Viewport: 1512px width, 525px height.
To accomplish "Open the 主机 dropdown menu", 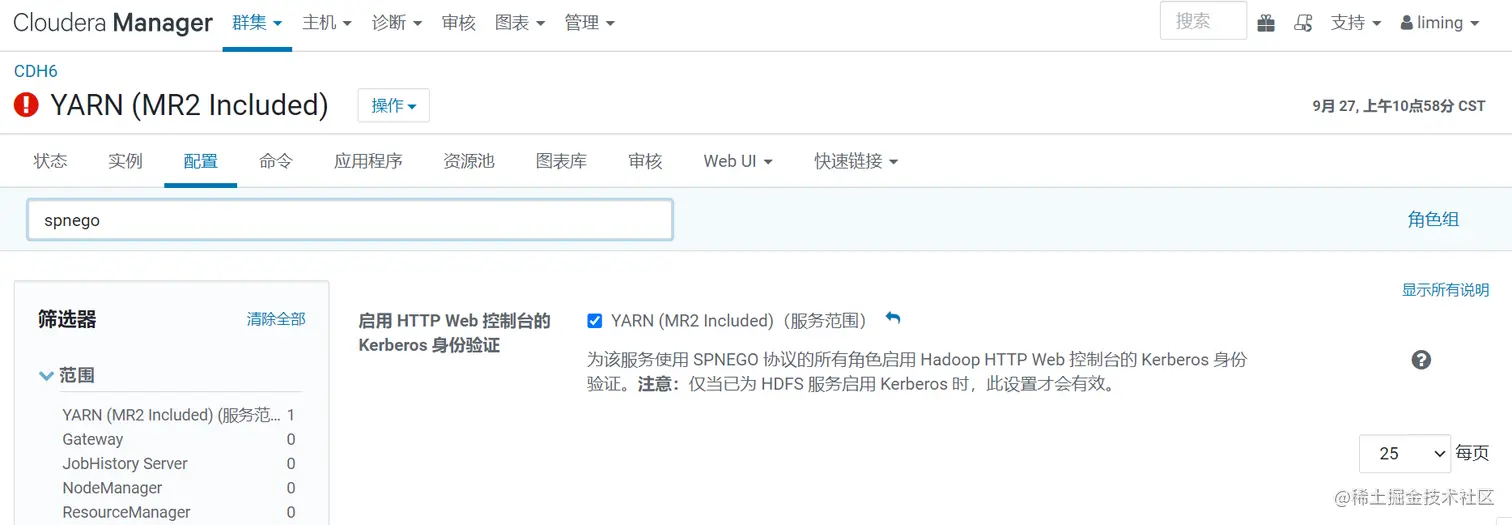I will (327, 23).
